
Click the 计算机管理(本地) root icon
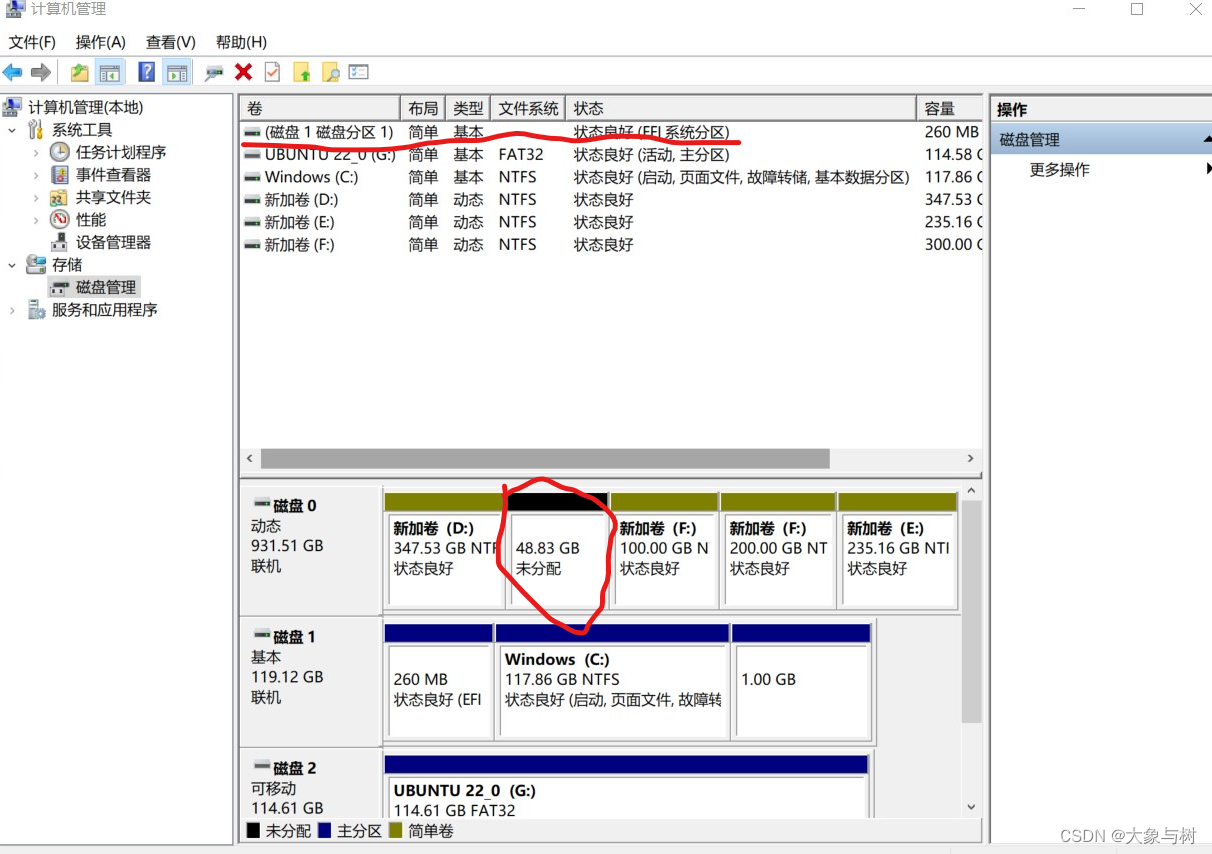pyautogui.click(x=12, y=107)
